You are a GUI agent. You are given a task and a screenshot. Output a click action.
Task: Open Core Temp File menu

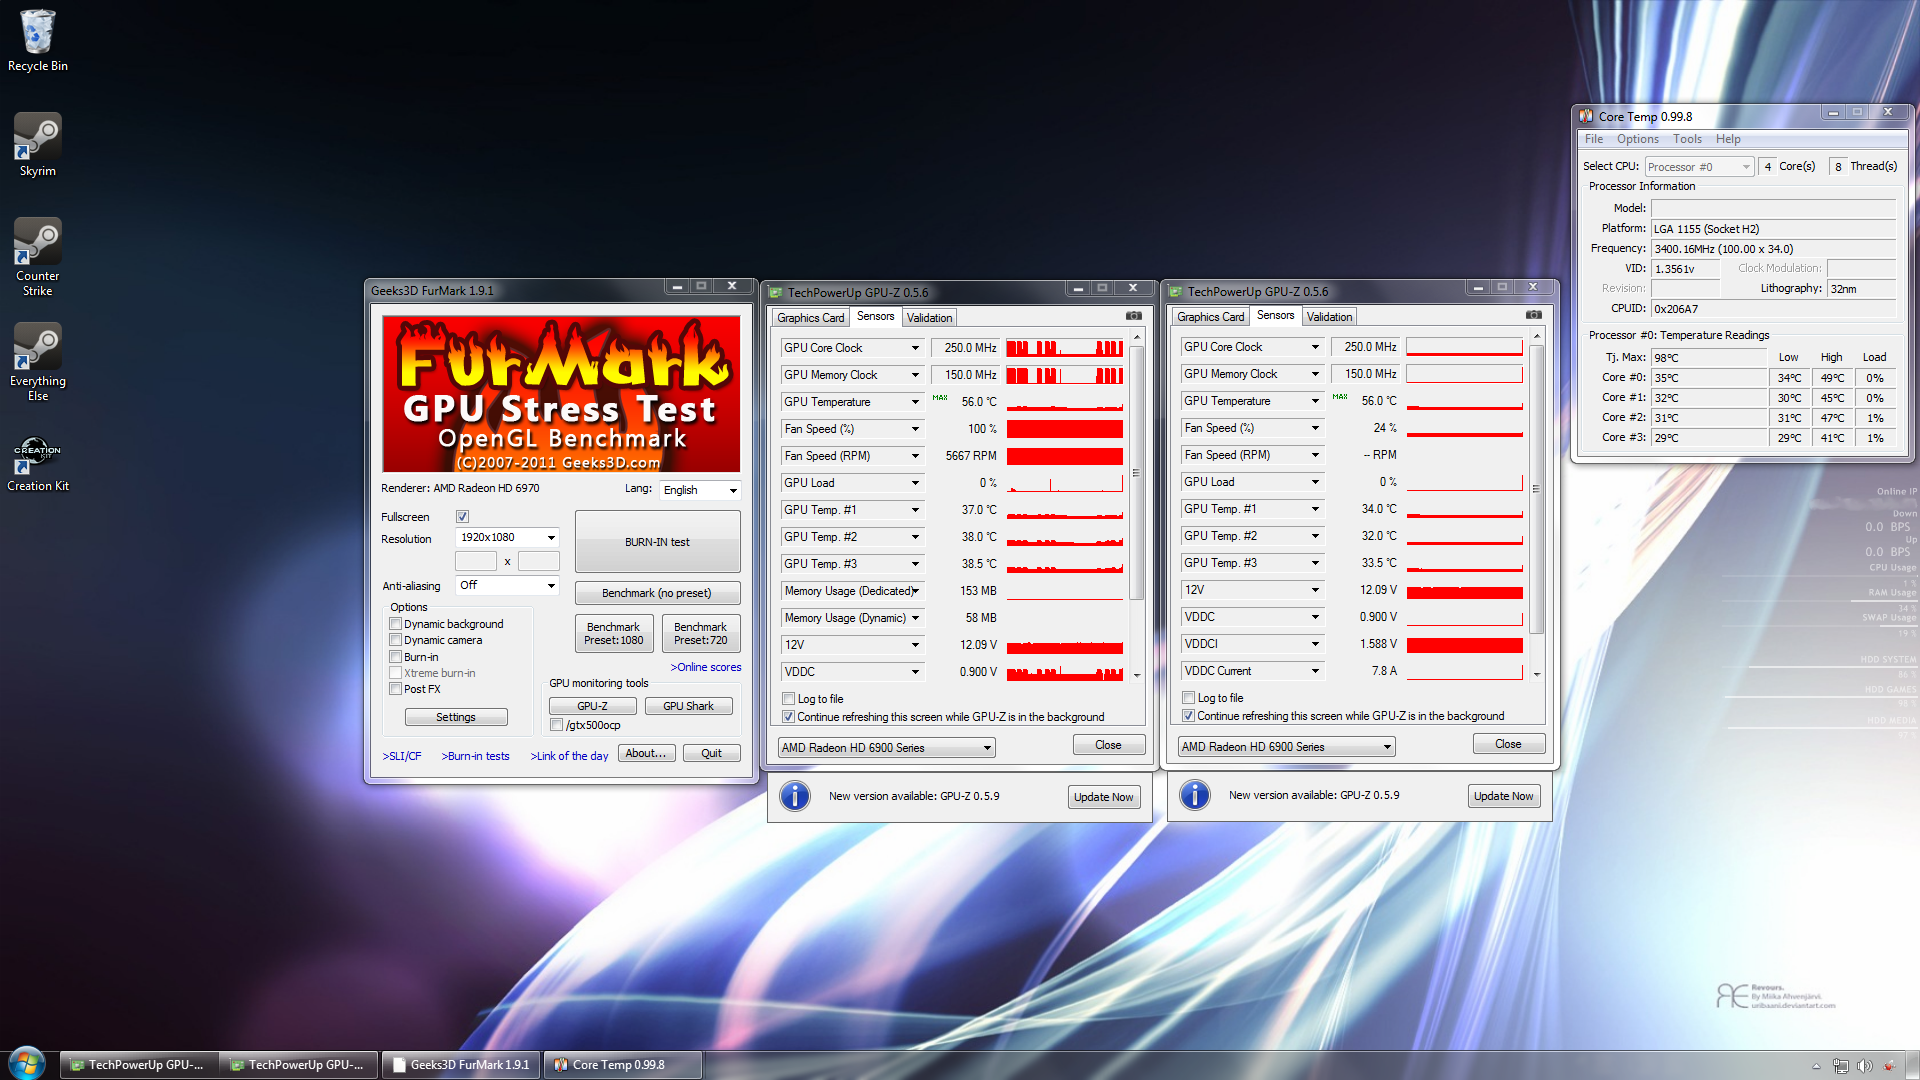tap(1594, 139)
